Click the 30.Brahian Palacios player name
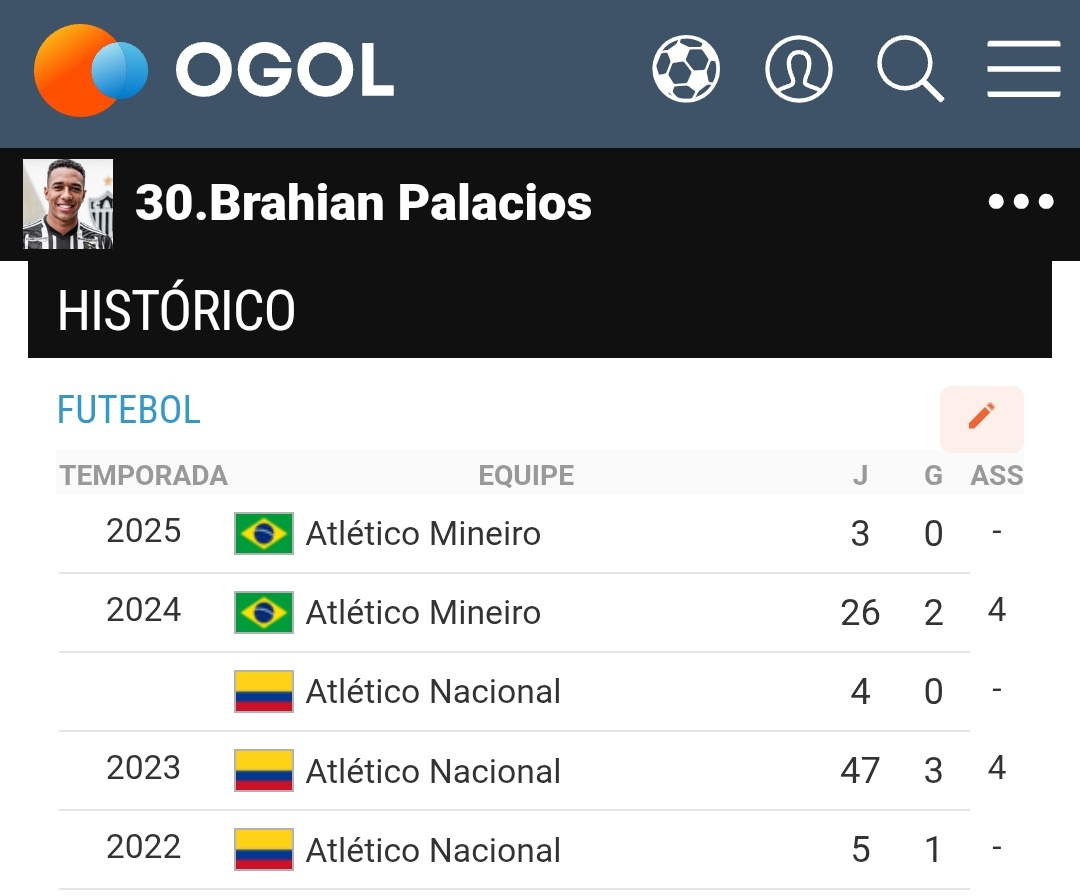Screen dimensions: 1080x896 coord(363,203)
